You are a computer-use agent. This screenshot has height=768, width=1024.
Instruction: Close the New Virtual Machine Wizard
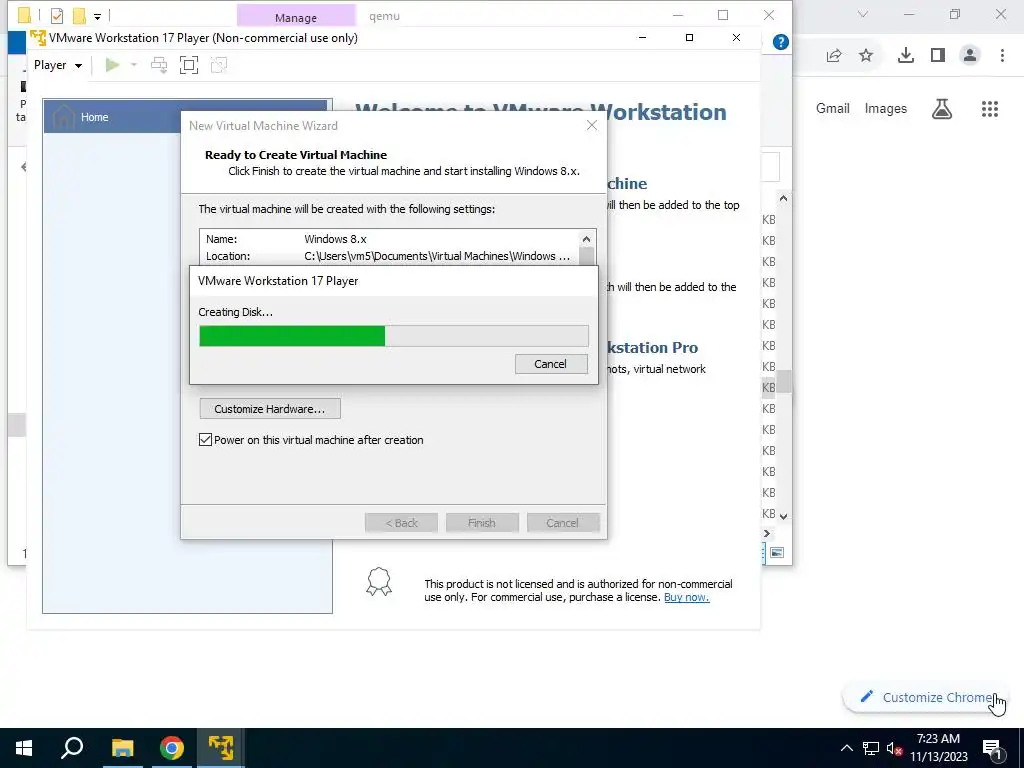click(x=592, y=125)
